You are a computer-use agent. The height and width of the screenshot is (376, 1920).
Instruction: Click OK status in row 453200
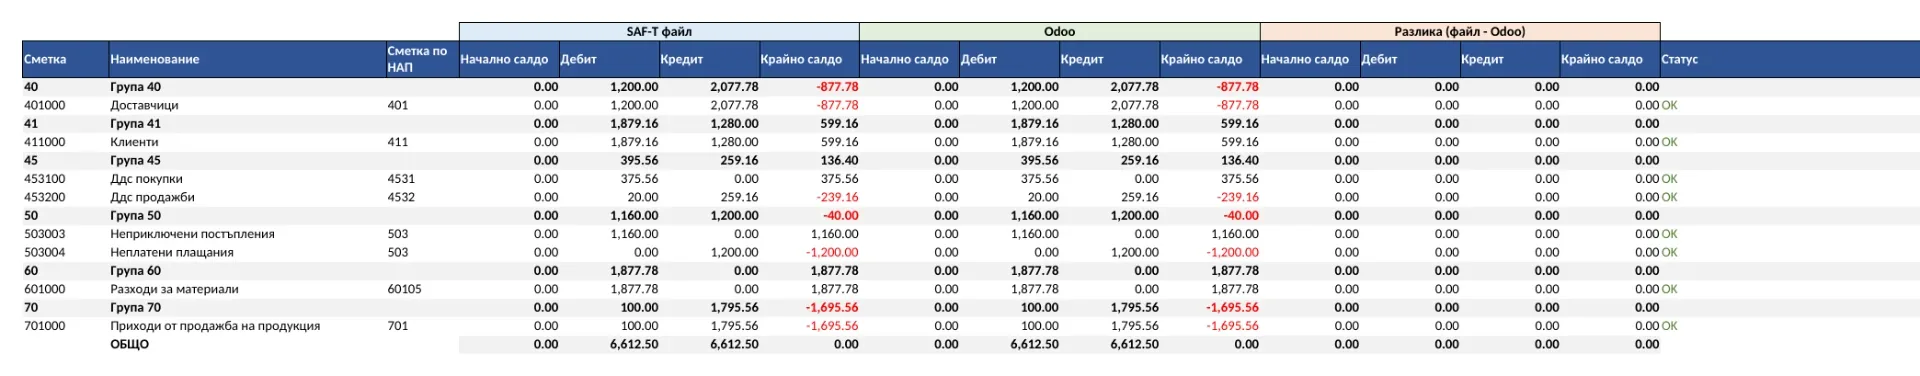[1670, 197]
